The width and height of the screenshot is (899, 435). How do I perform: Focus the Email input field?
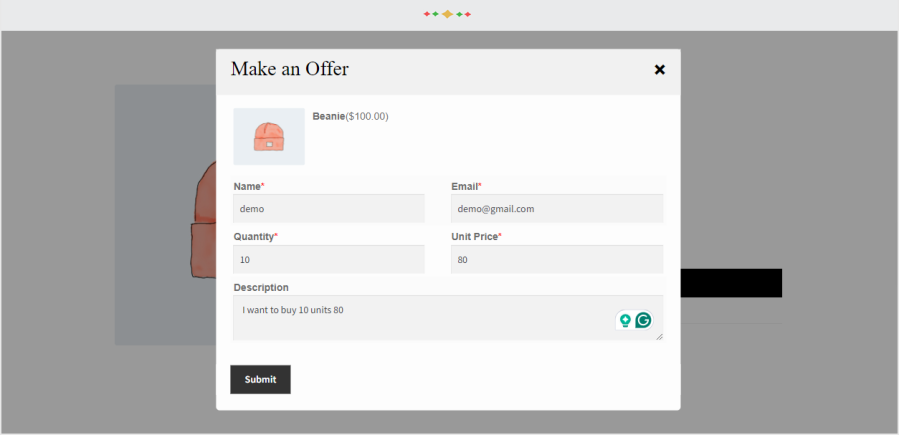point(556,209)
